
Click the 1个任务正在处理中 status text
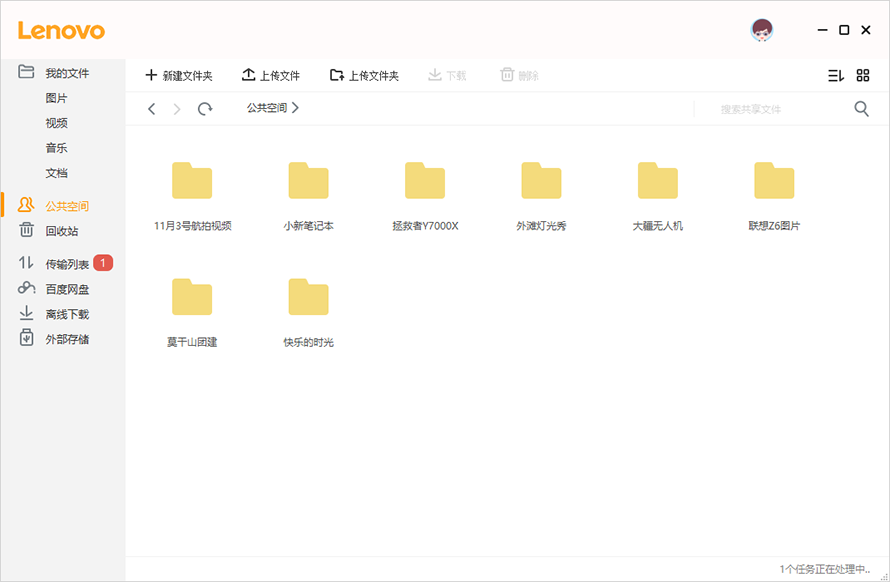pos(825,569)
